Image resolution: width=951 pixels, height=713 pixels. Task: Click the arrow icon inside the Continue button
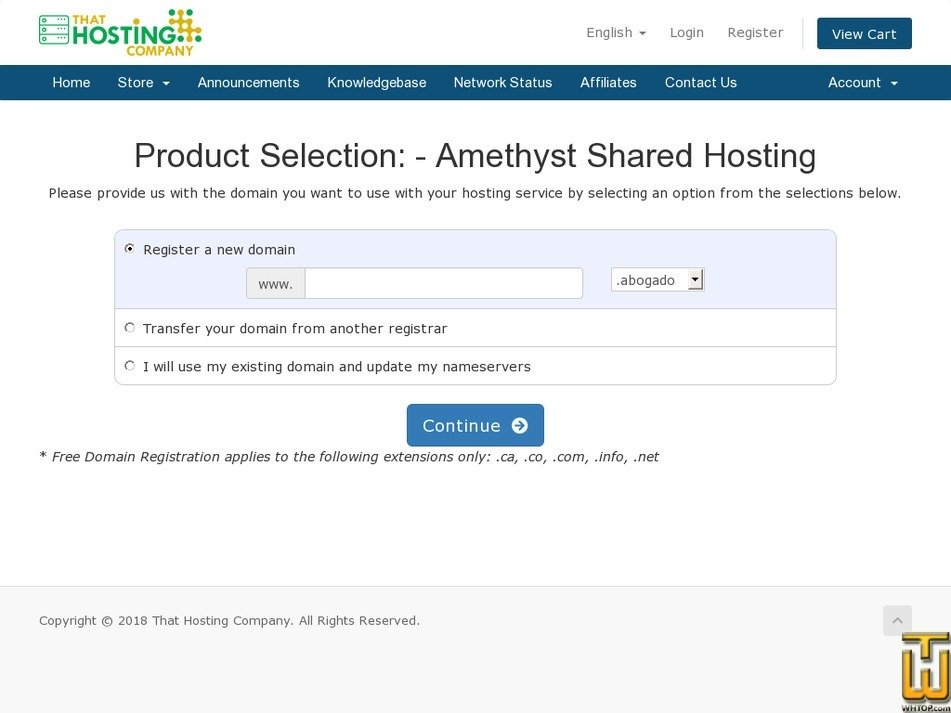point(519,425)
